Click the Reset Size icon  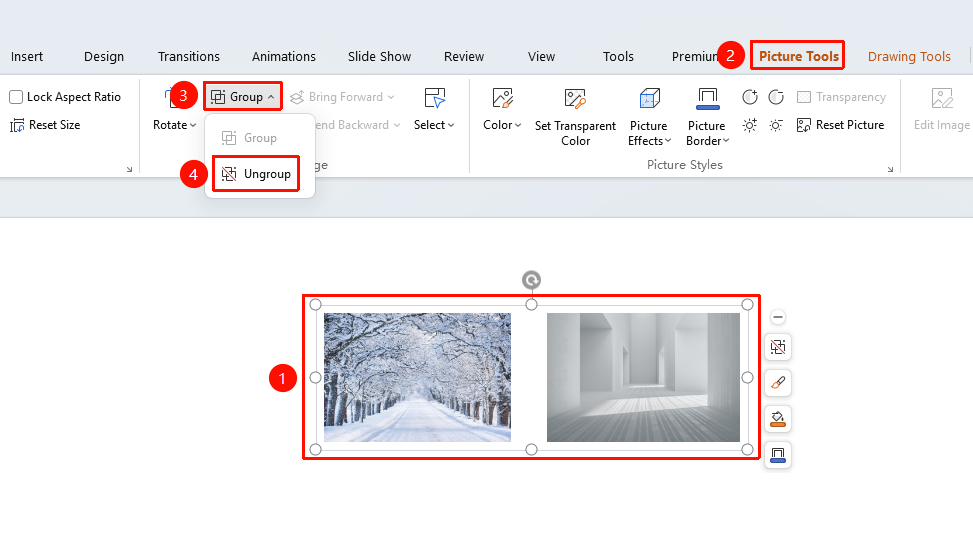pos(17,125)
